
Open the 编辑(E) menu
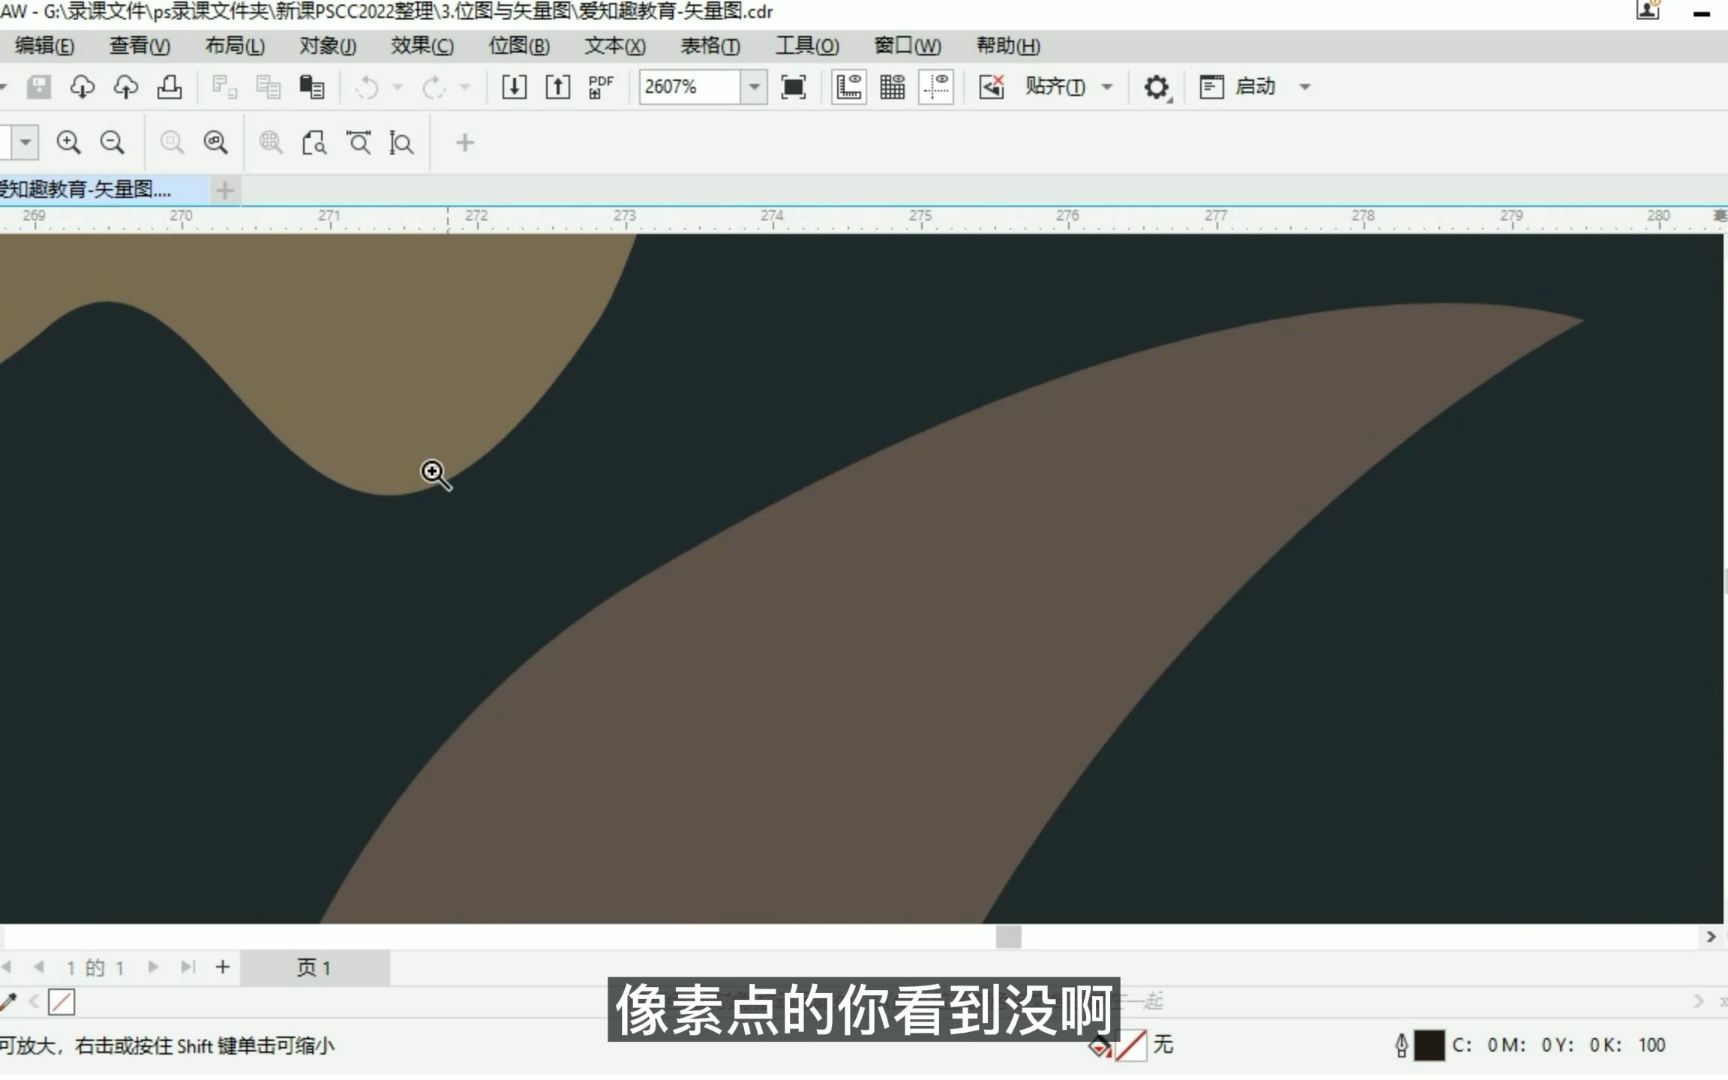44,46
